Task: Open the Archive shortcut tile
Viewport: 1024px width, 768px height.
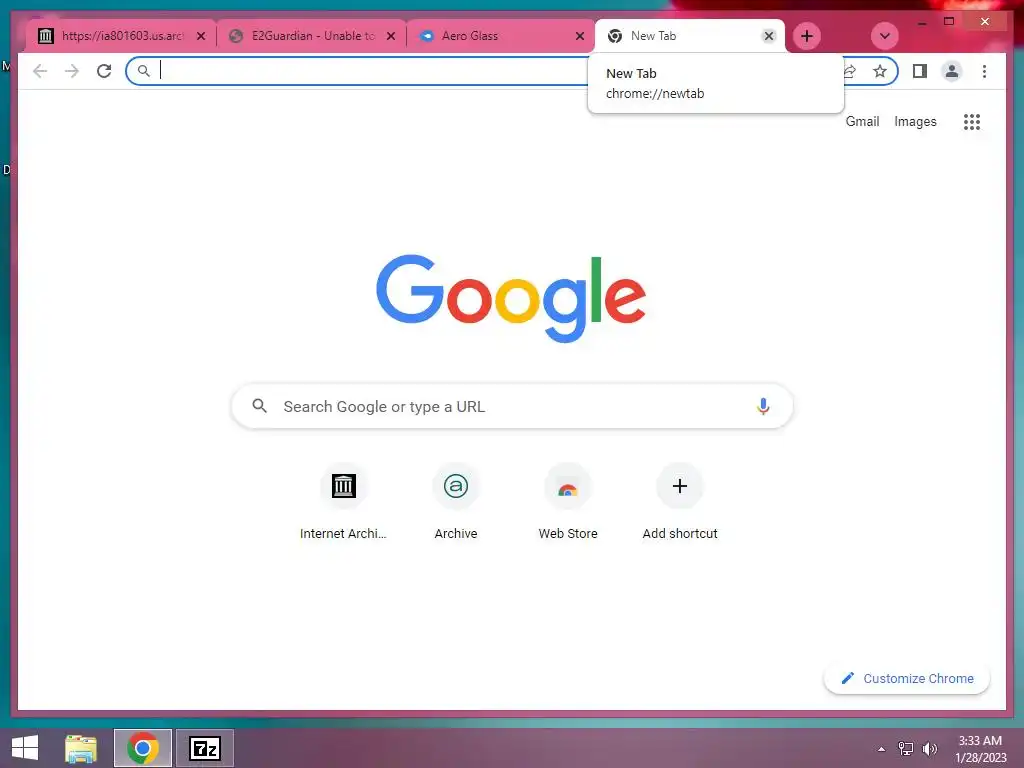Action: (456, 502)
